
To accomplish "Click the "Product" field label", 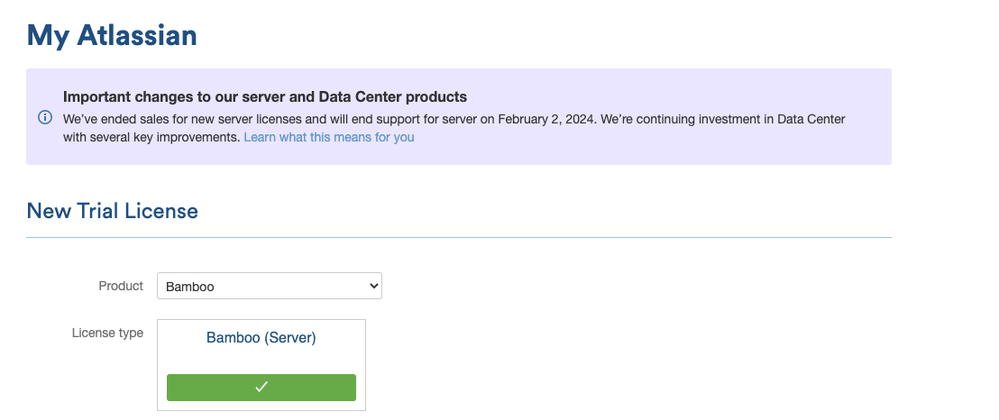I will pos(121,286).
